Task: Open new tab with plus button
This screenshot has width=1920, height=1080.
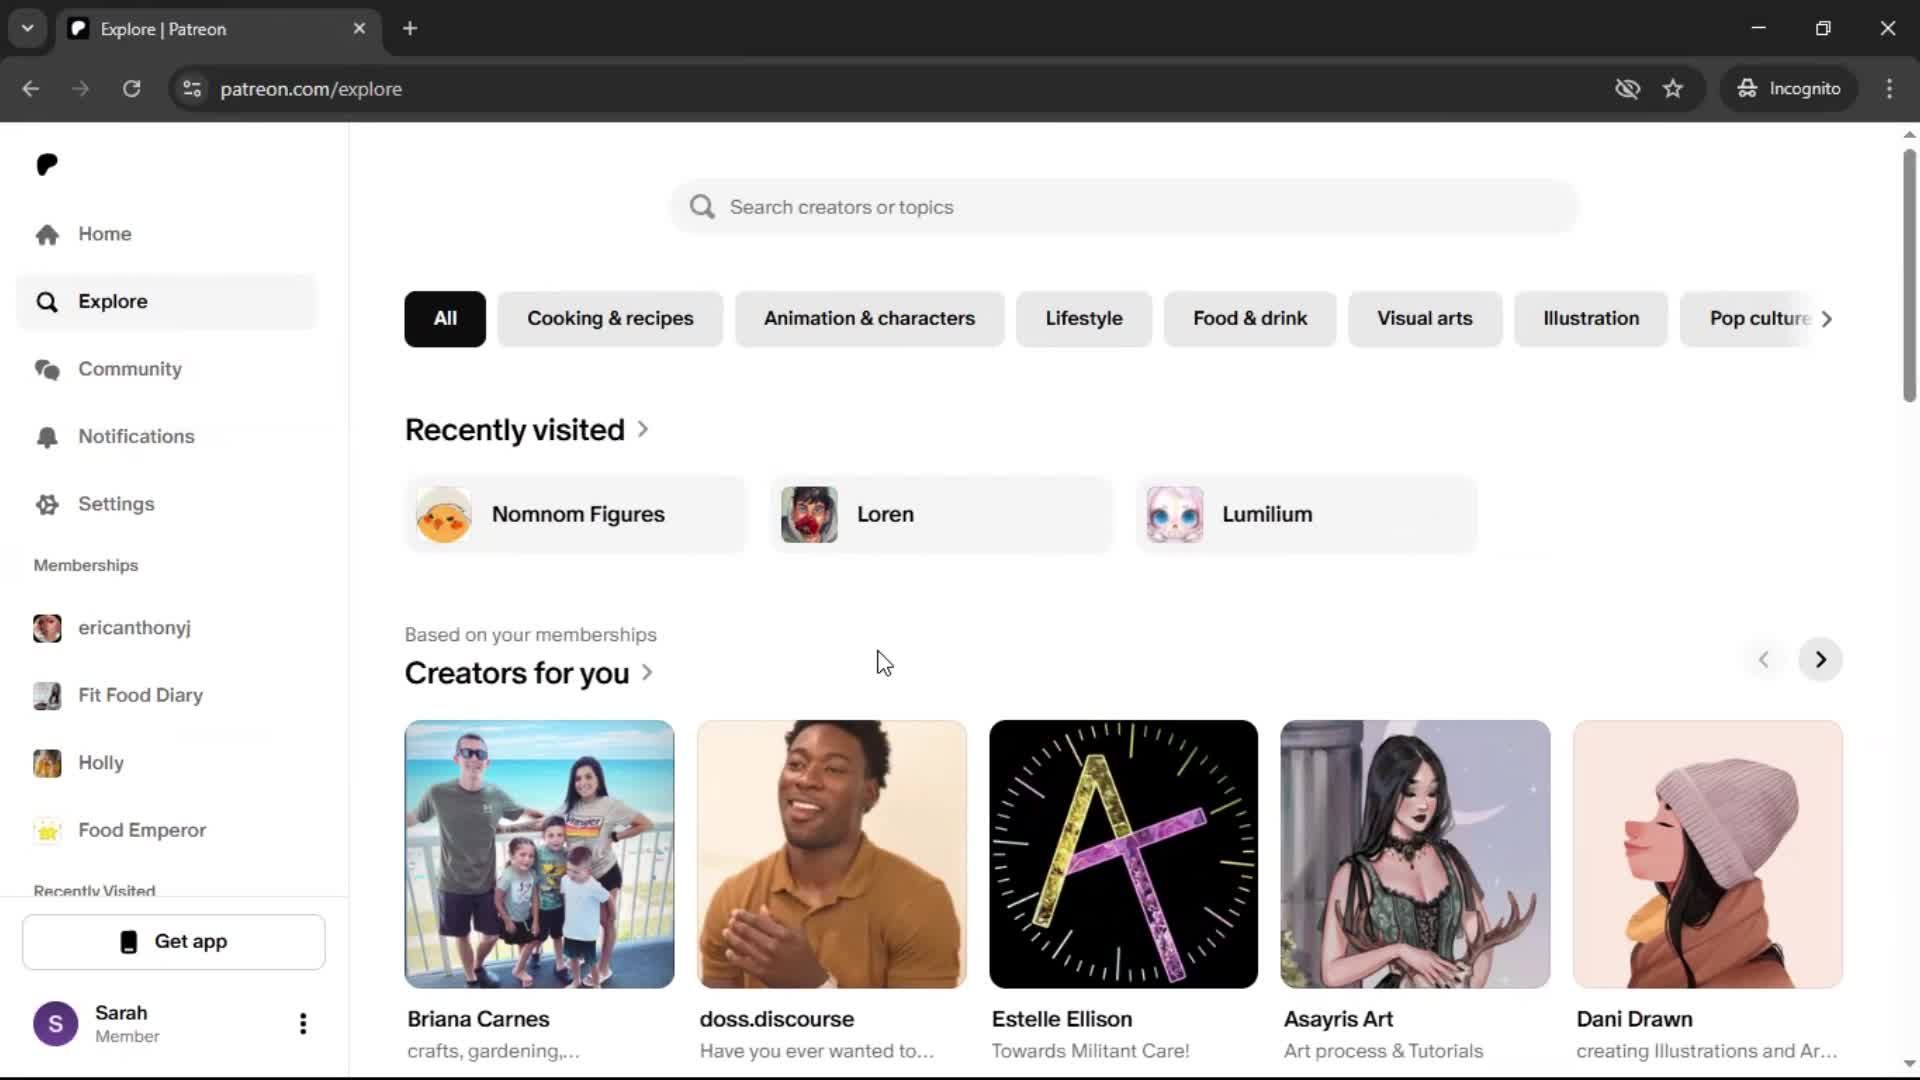Action: click(x=410, y=29)
